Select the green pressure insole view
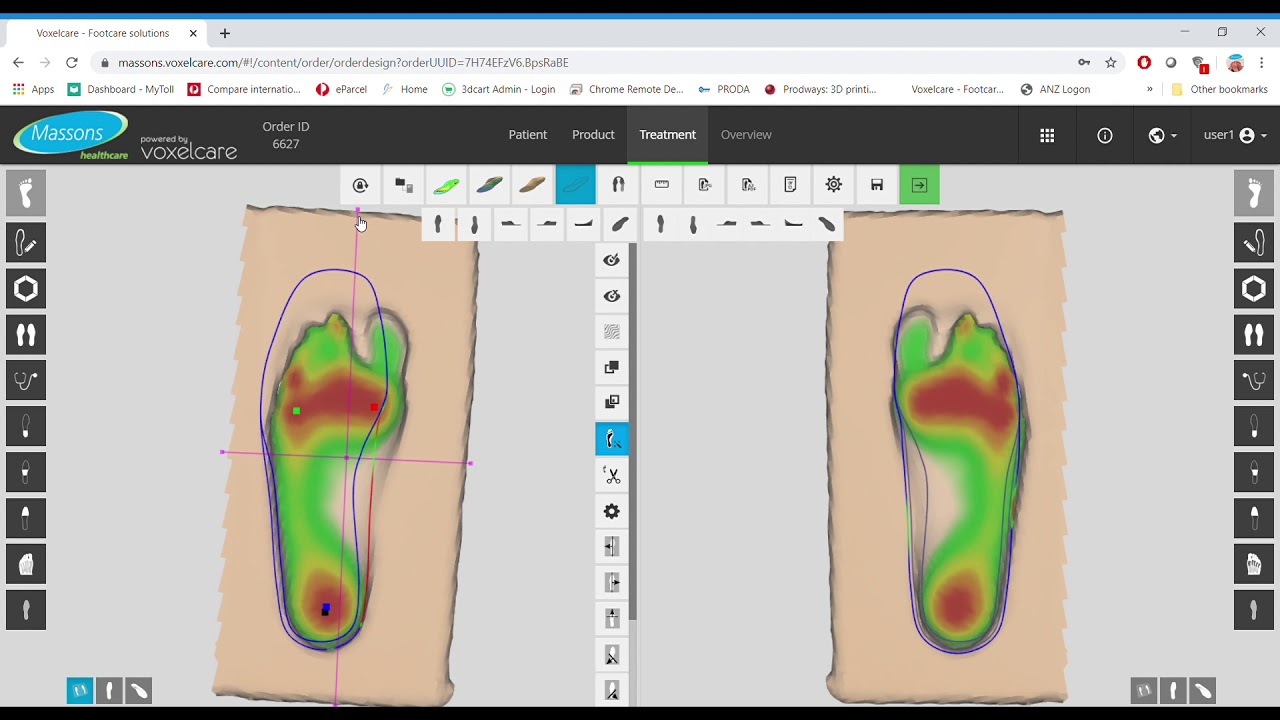This screenshot has height=720, width=1280. tap(447, 185)
